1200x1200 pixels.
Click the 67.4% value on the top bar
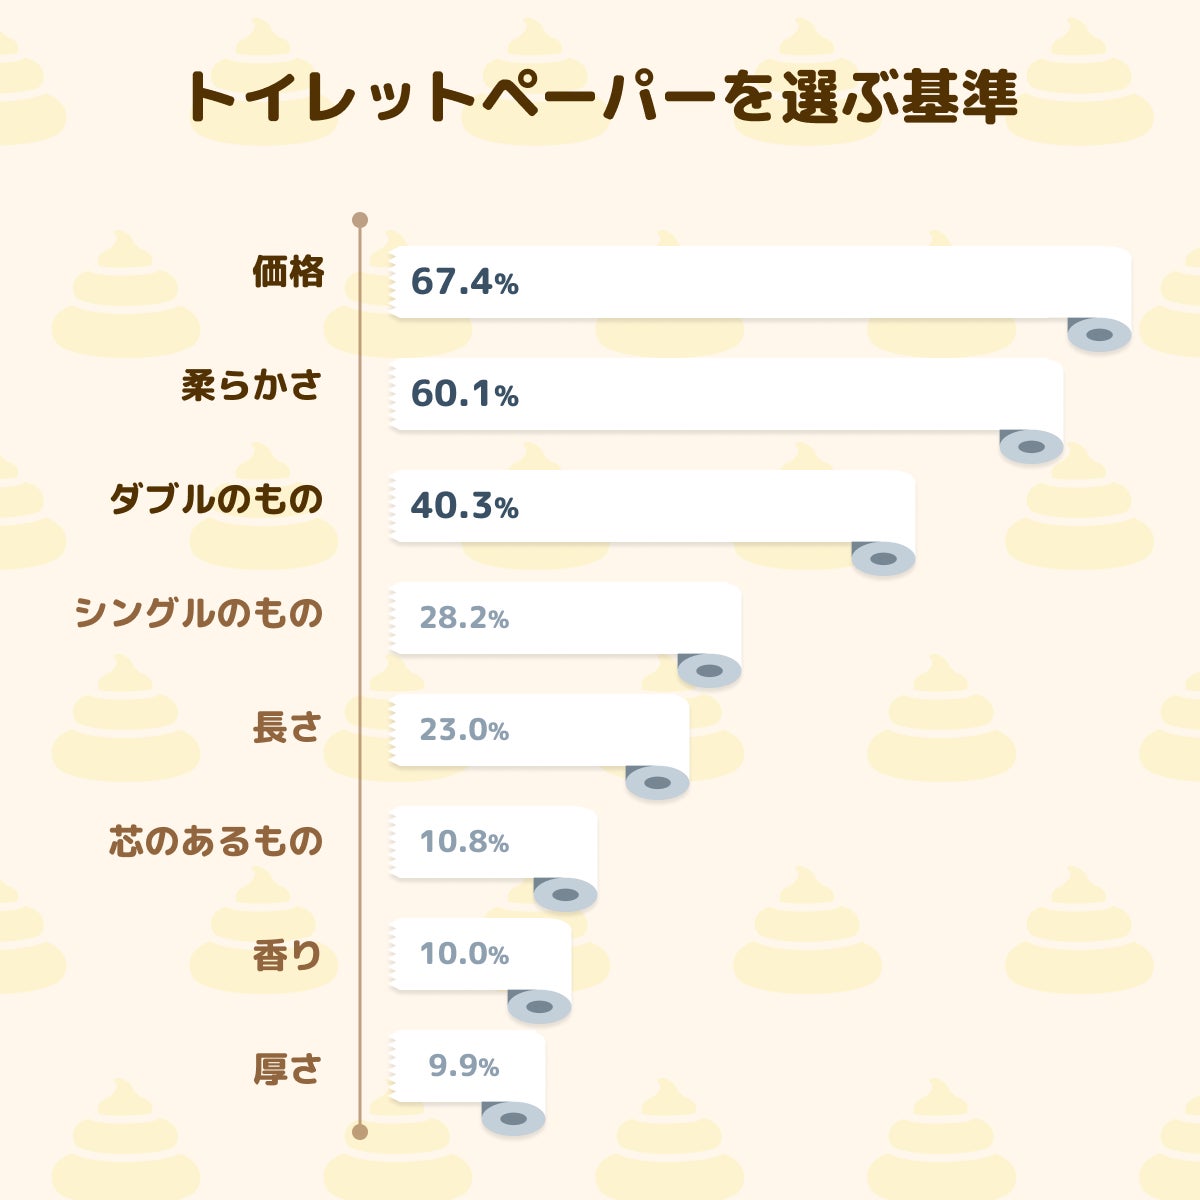(464, 283)
